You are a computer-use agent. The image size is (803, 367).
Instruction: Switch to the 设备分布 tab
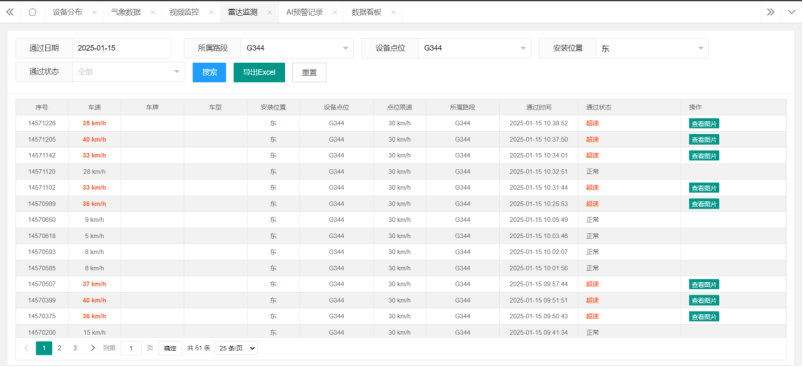pyautogui.click(x=67, y=12)
